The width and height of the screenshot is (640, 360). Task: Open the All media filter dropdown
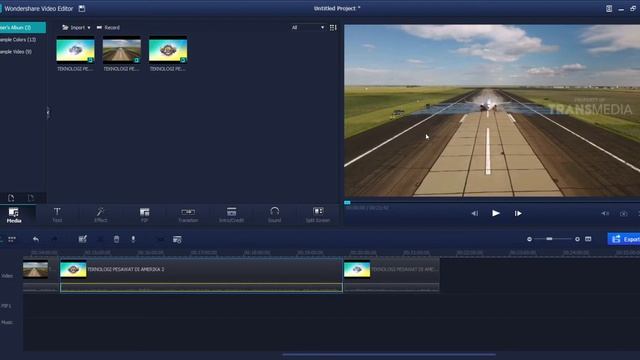(x=307, y=27)
